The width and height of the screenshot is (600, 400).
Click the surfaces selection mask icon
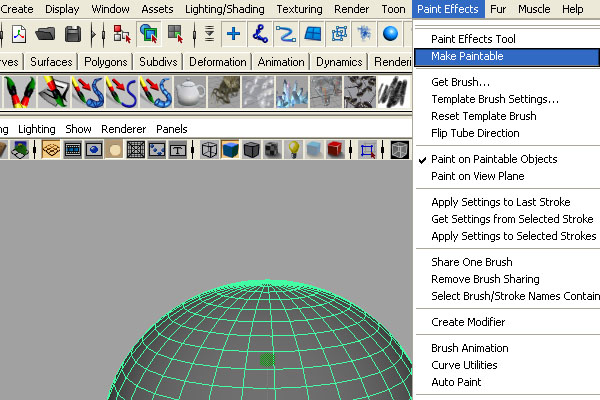313,34
